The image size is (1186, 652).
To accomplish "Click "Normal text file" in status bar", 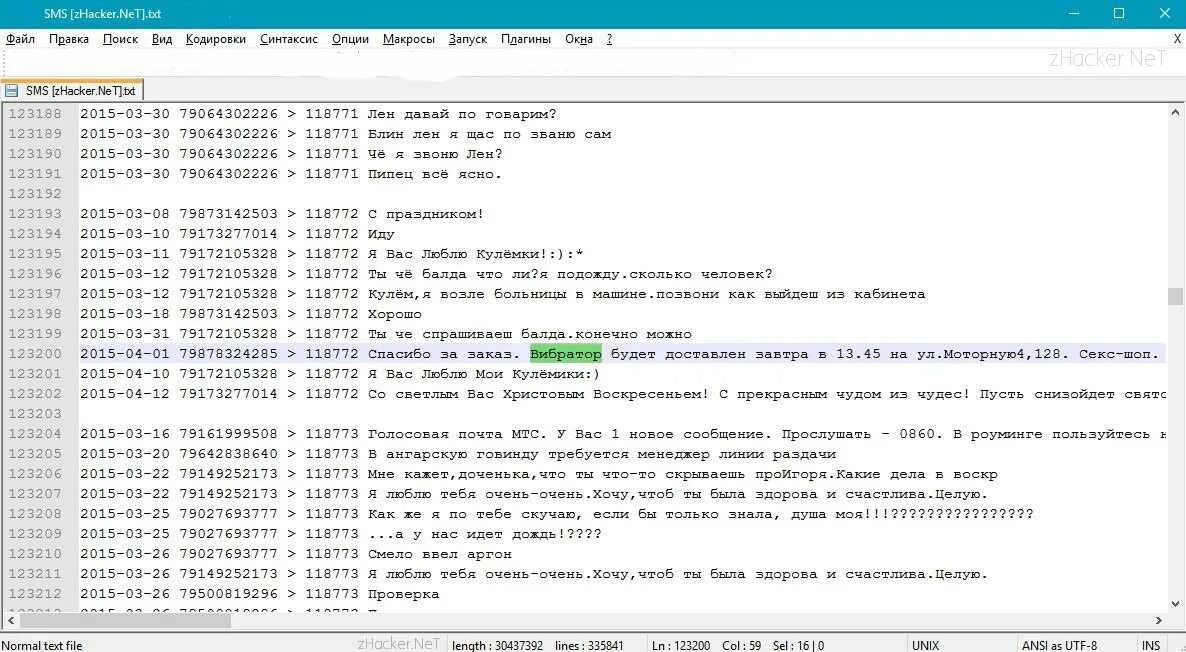I will (x=42, y=645).
